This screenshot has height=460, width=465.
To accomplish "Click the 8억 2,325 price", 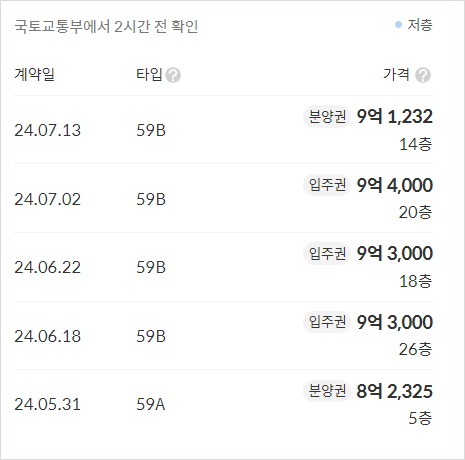I will point(395,391).
